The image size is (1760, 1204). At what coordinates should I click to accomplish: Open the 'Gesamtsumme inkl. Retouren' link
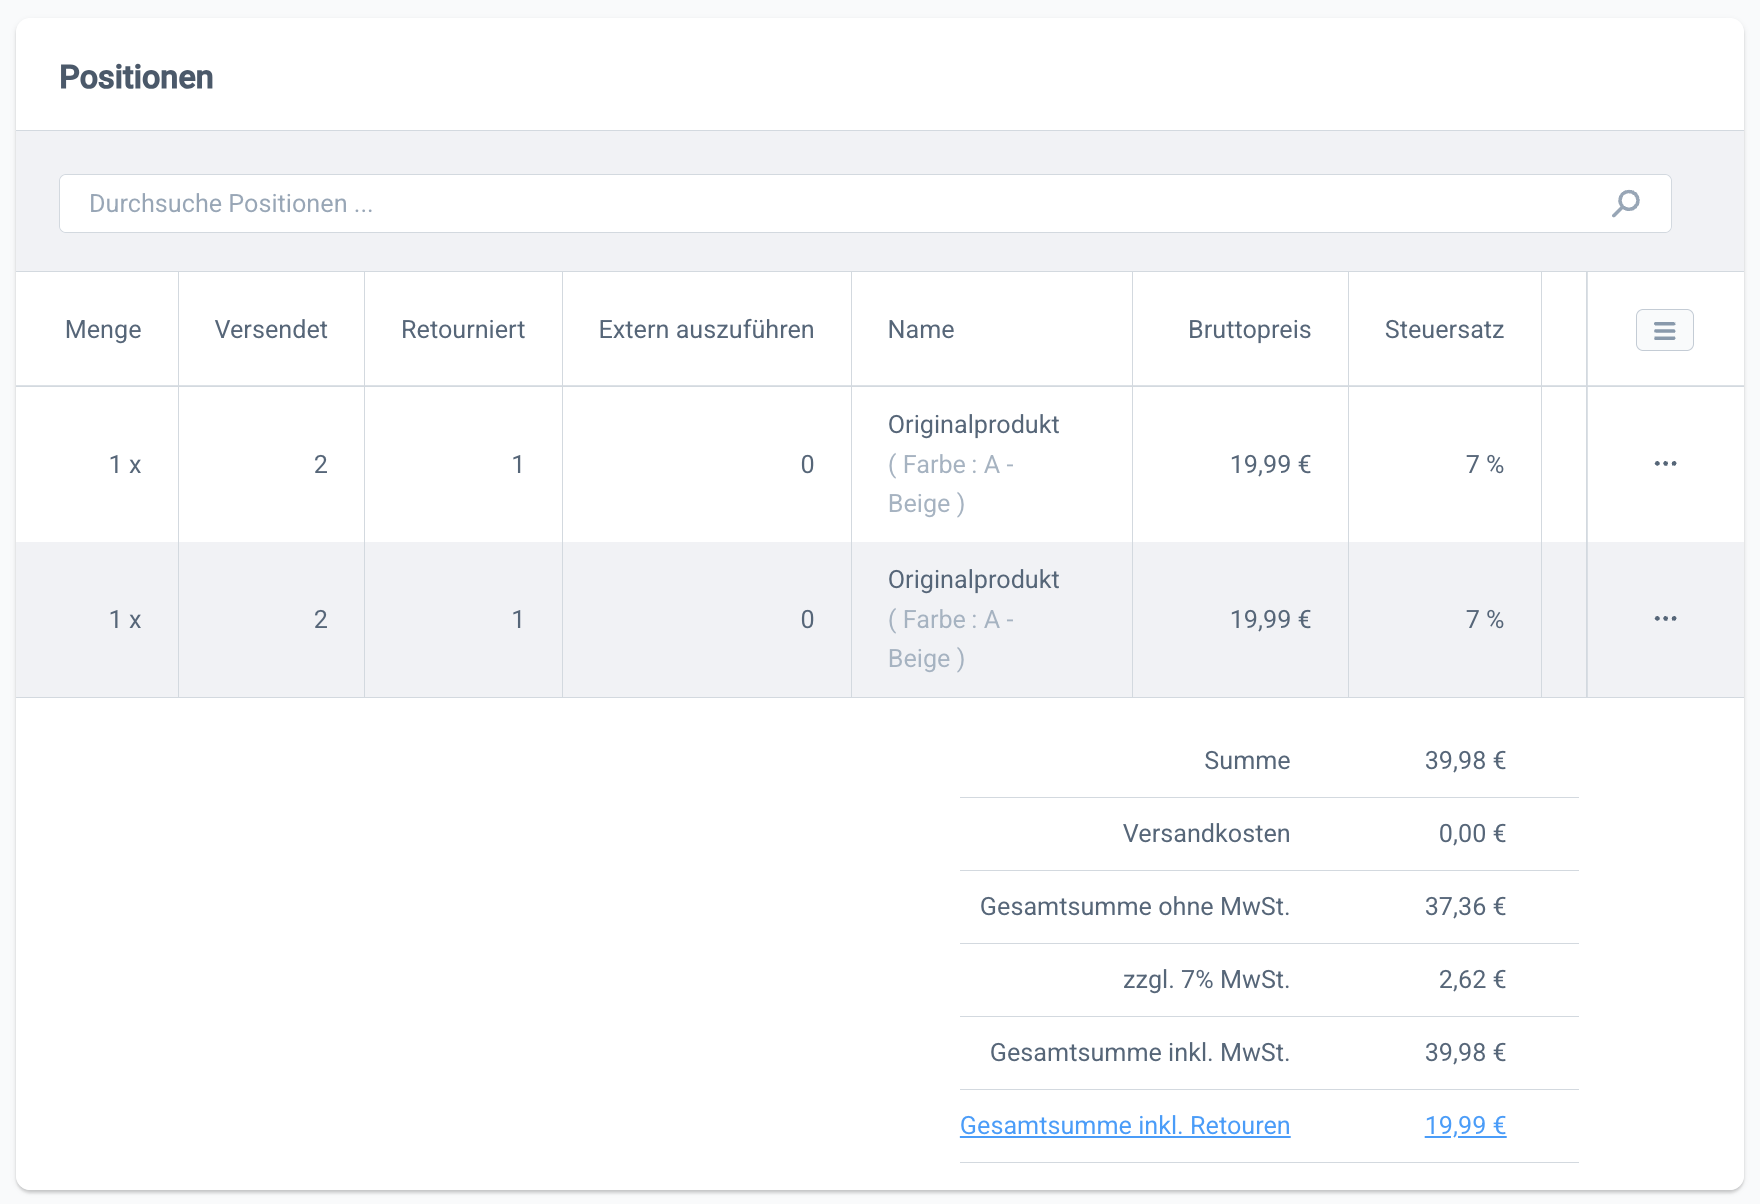pyautogui.click(x=1125, y=1126)
